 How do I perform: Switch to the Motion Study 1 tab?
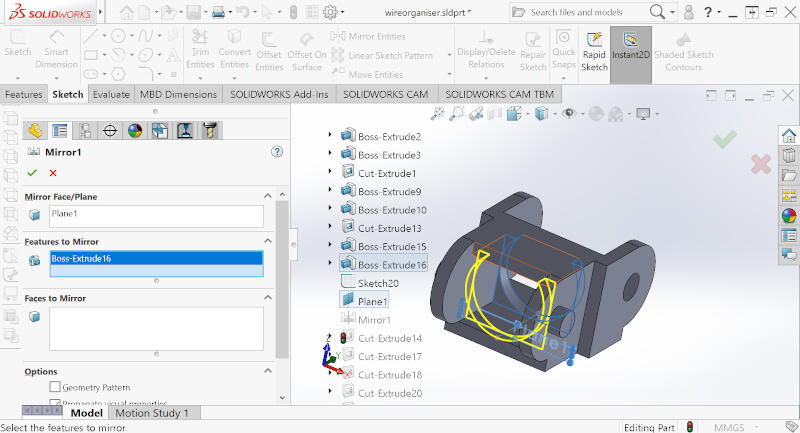[x=152, y=413]
